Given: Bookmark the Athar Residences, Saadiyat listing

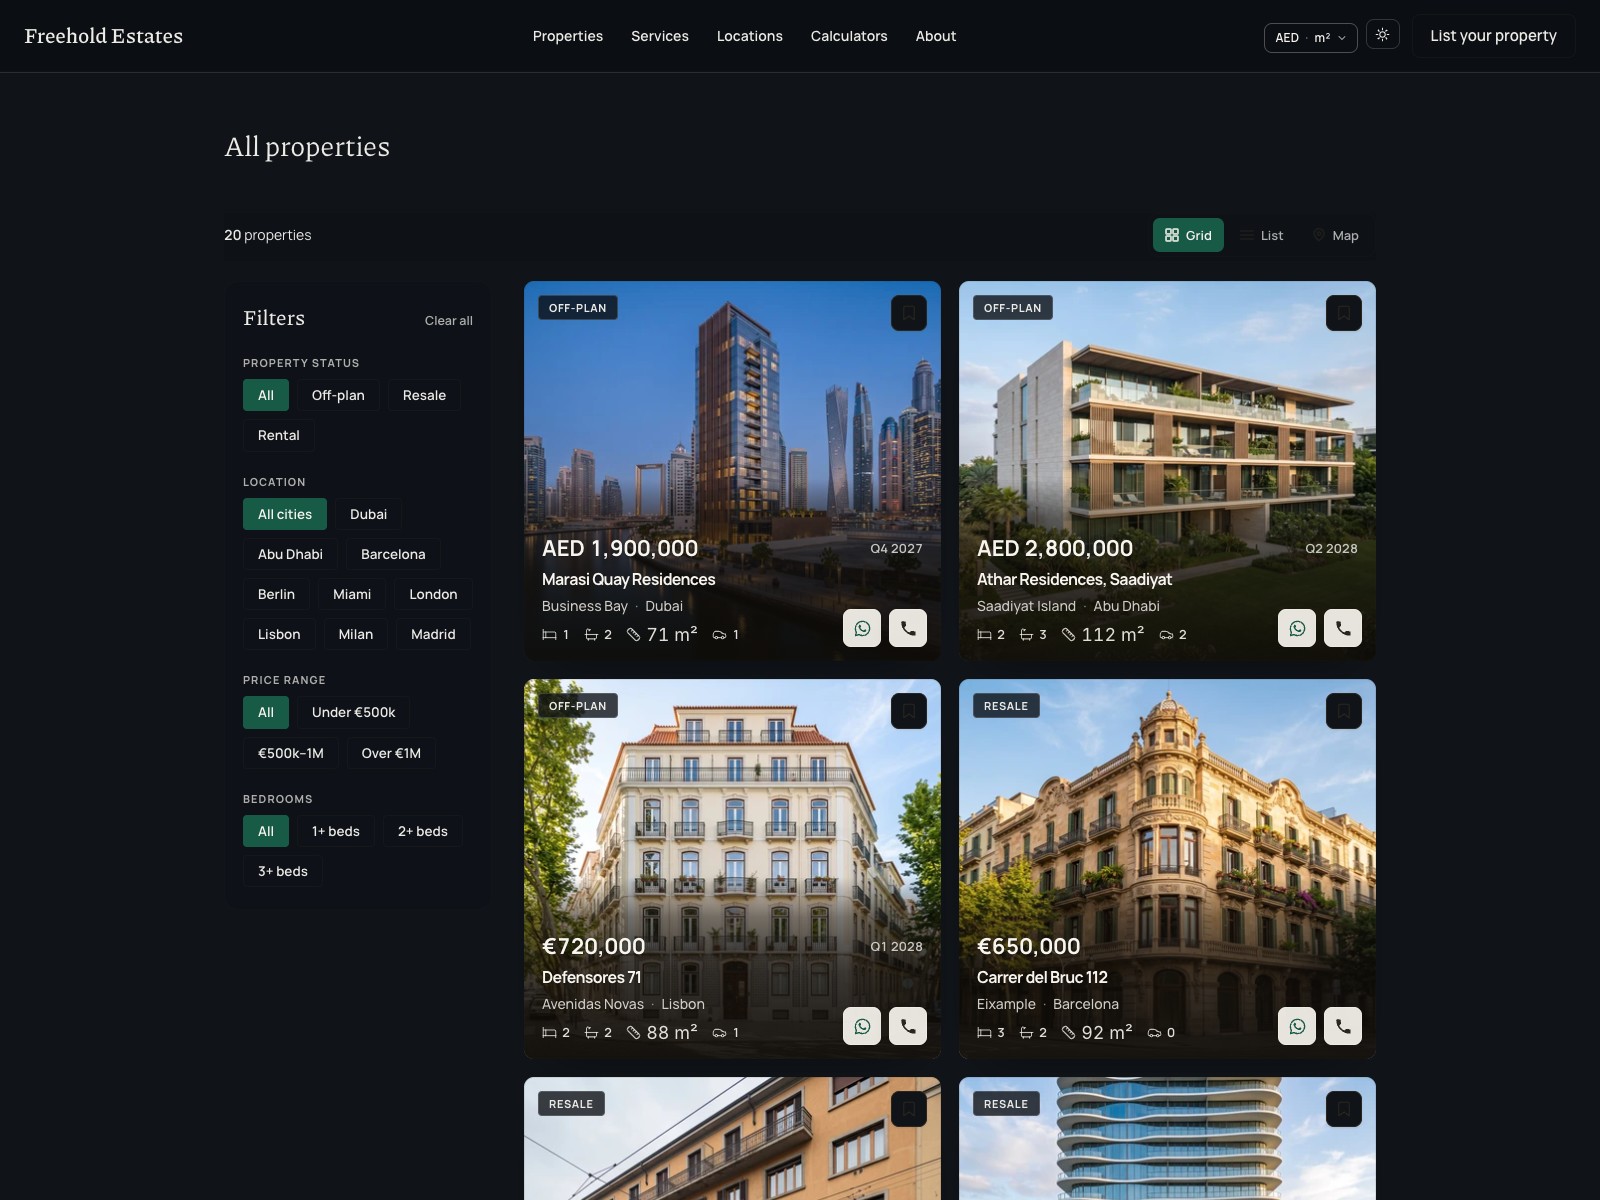Looking at the screenshot, I should 1344,313.
